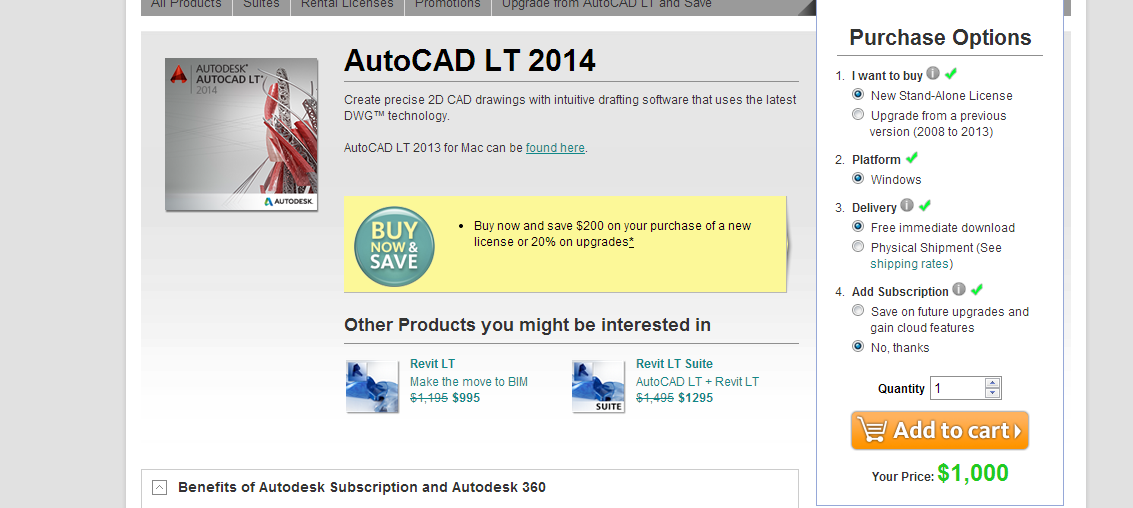The width and height of the screenshot is (1133, 508).
Task: Click the asterisk footnote link after upgrades
Action: coord(632,242)
